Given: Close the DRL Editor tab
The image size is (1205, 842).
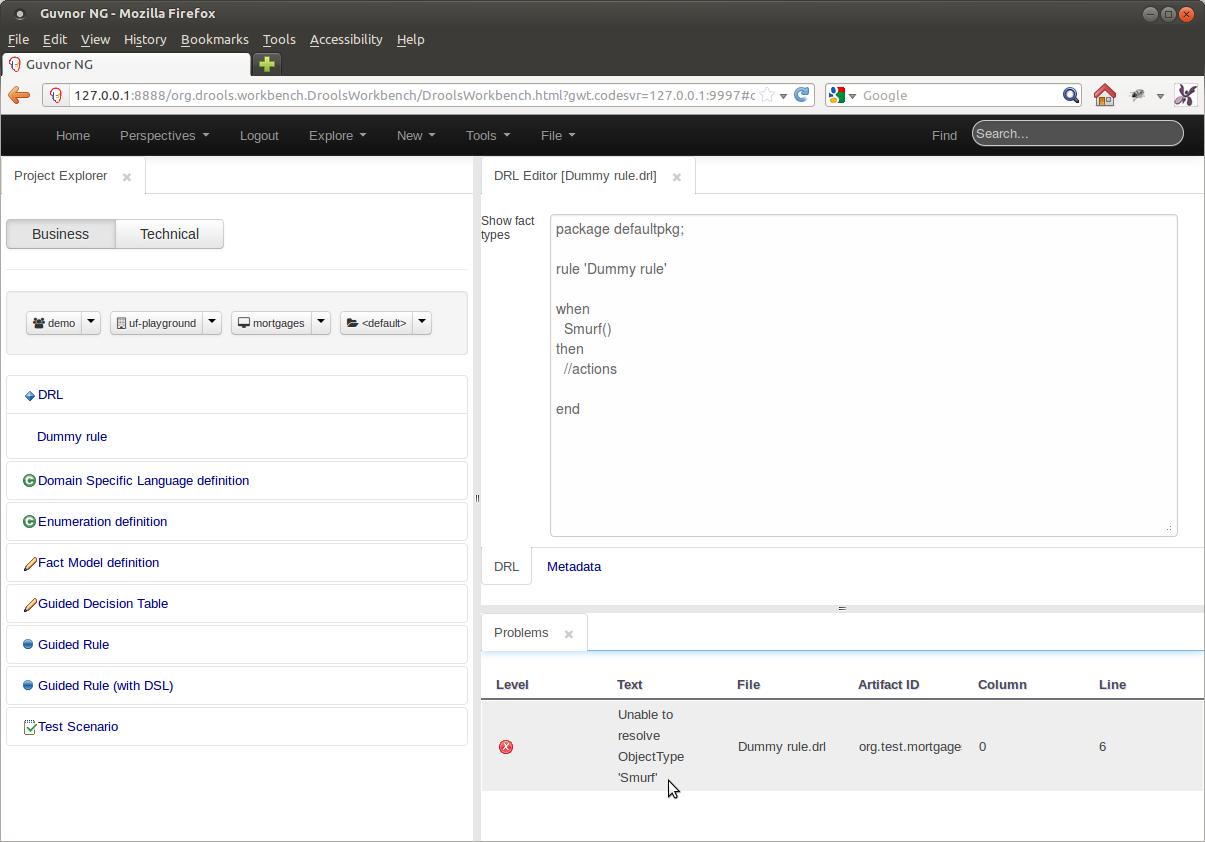Looking at the screenshot, I should (677, 177).
